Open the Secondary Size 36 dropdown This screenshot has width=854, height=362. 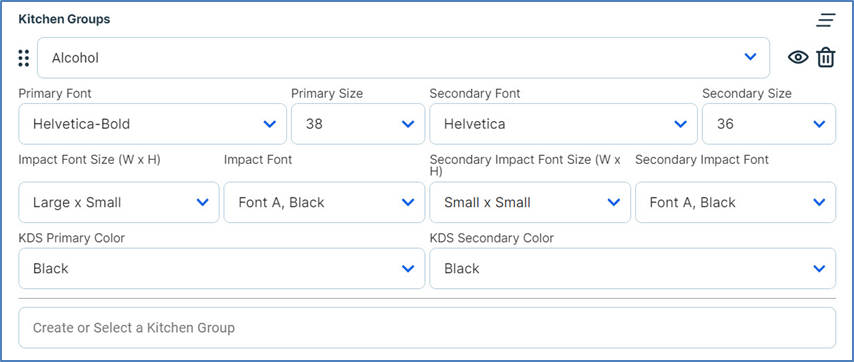[768, 124]
